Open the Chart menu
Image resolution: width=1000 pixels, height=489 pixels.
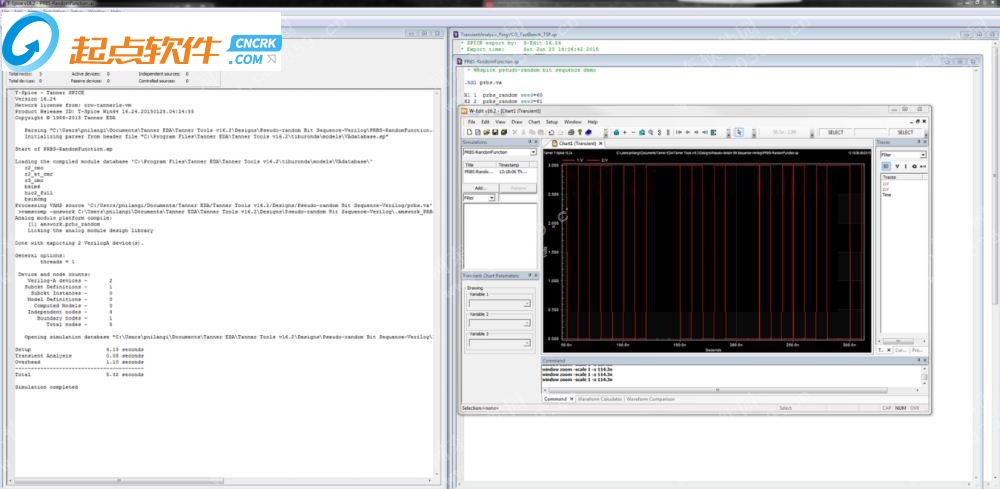point(534,121)
